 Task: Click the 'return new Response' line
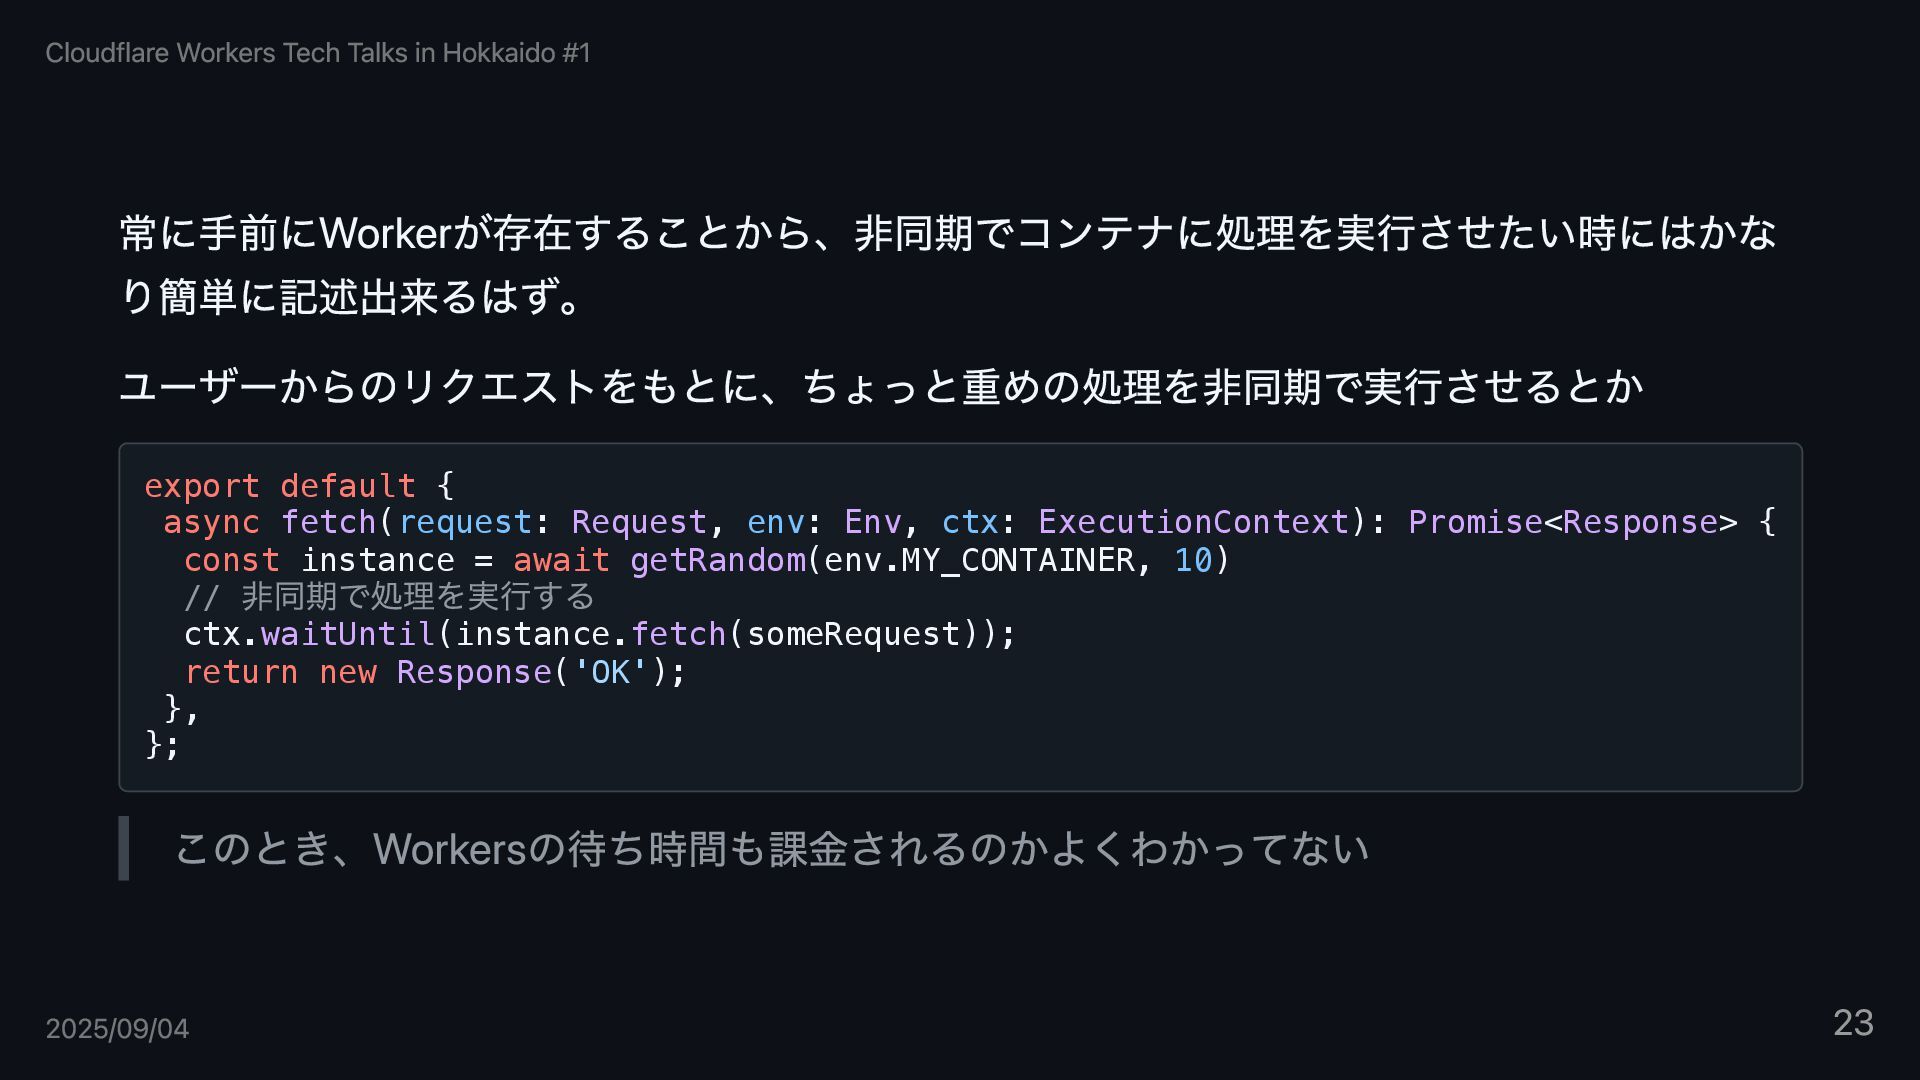pyautogui.click(x=435, y=672)
